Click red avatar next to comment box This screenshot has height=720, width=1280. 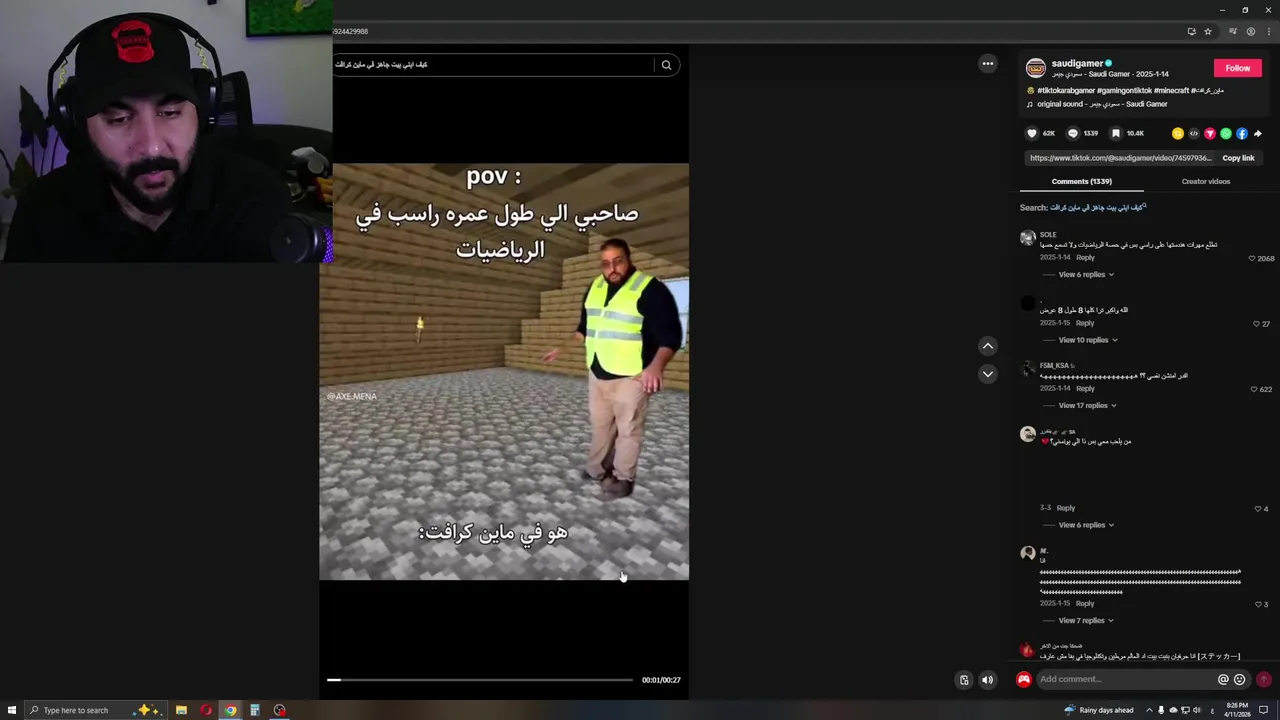pyautogui.click(x=1024, y=680)
